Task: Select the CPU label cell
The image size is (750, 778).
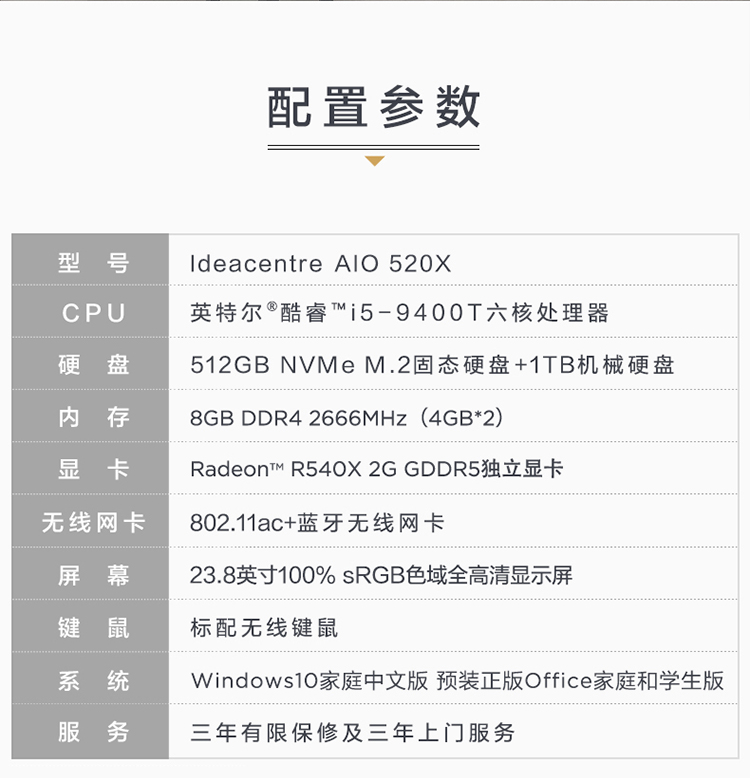Action: [x=90, y=312]
